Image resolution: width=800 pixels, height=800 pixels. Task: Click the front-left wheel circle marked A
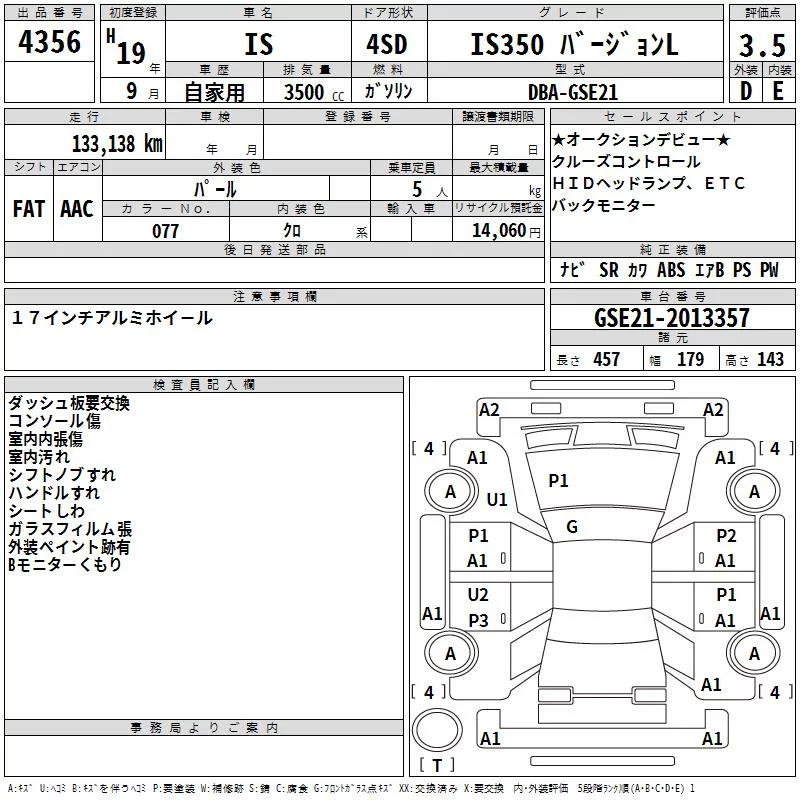(x=450, y=491)
